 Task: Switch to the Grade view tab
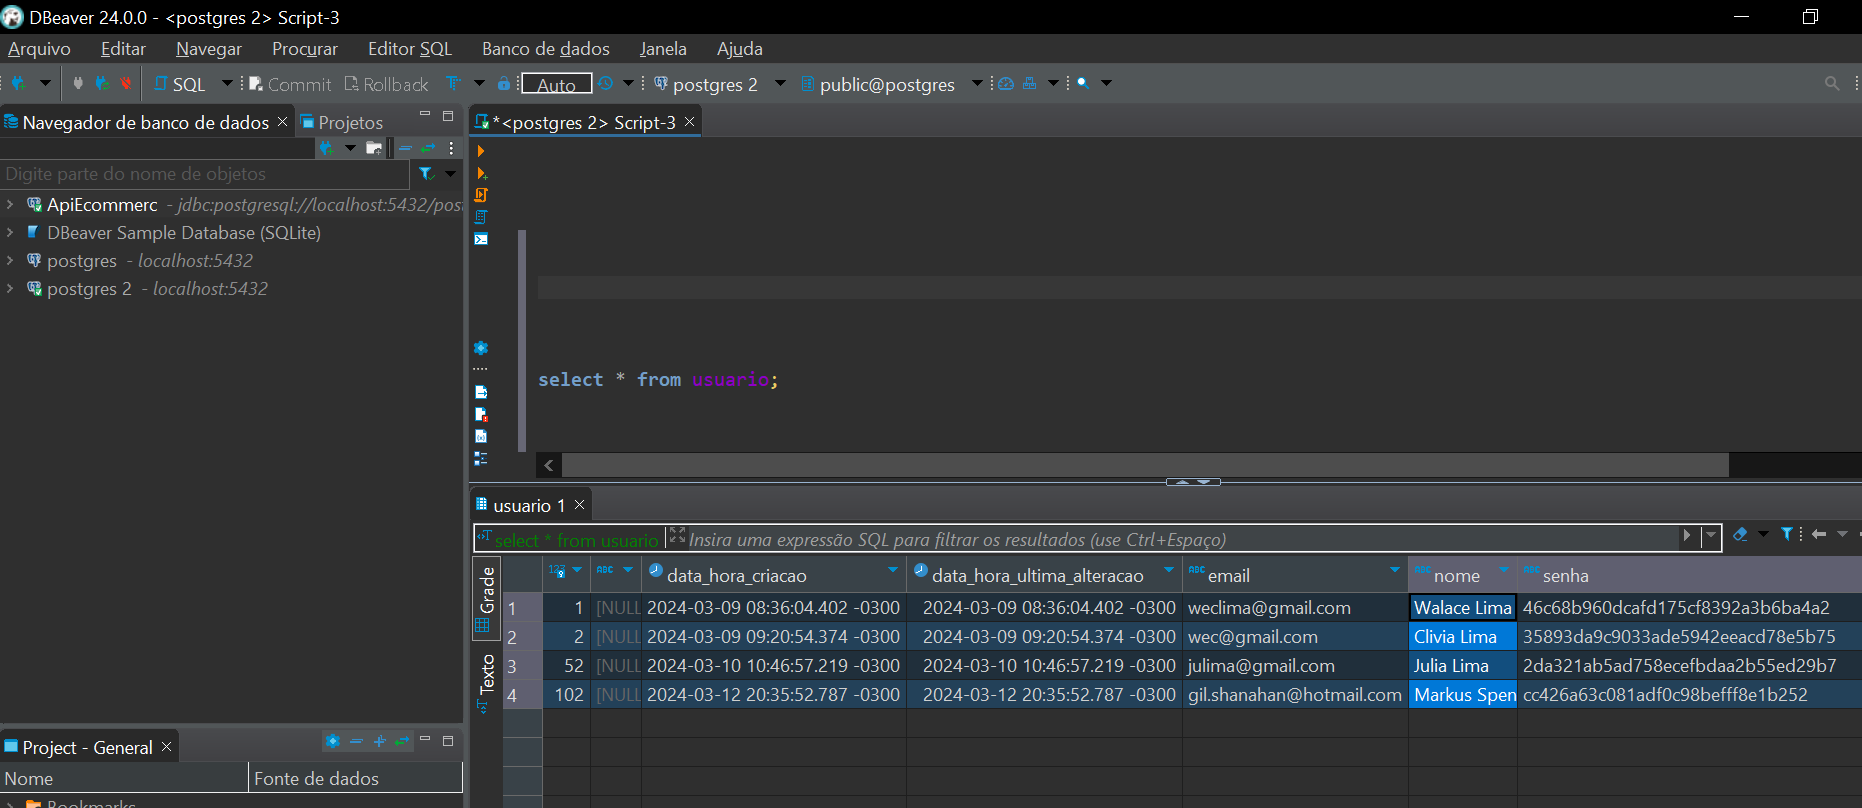tap(487, 598)
